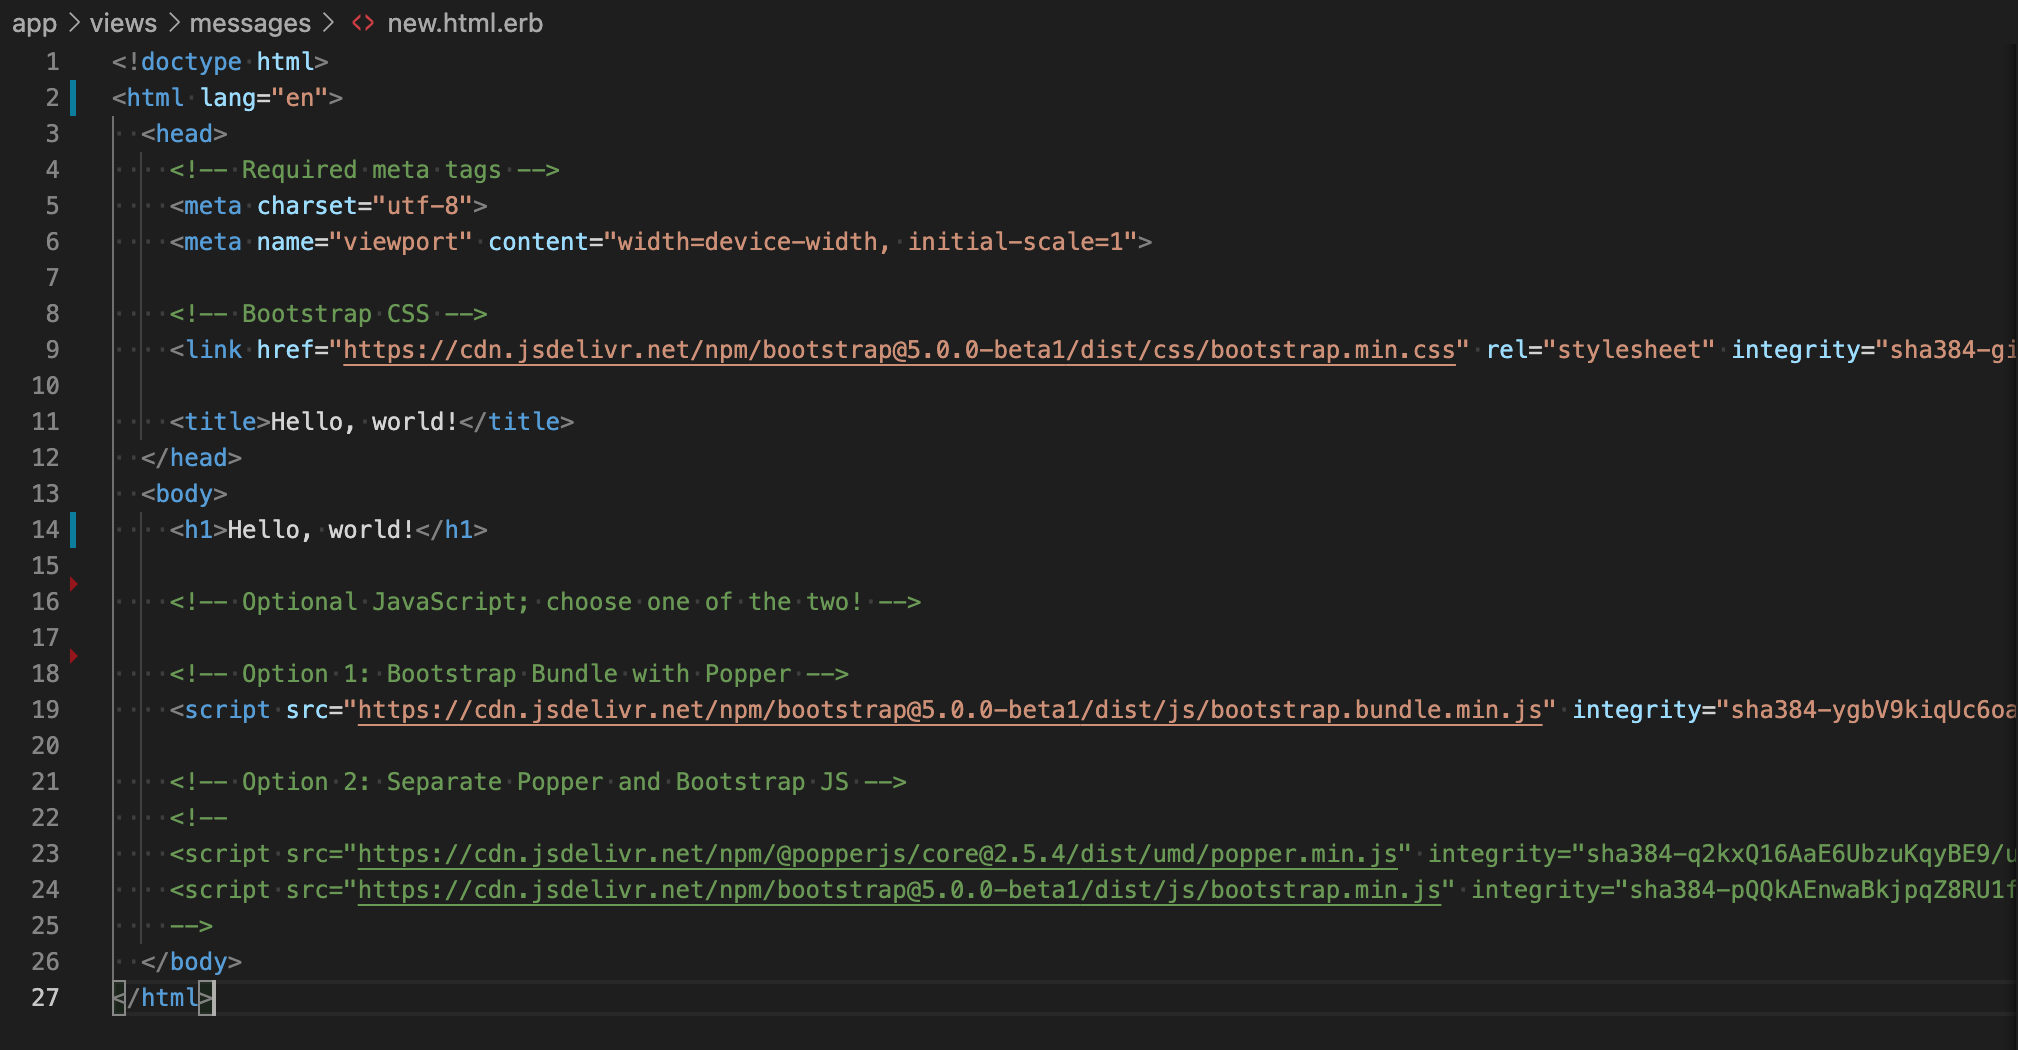Open the popper.min.js link on line 23
2018x1050 pixels.
[880, 853]
